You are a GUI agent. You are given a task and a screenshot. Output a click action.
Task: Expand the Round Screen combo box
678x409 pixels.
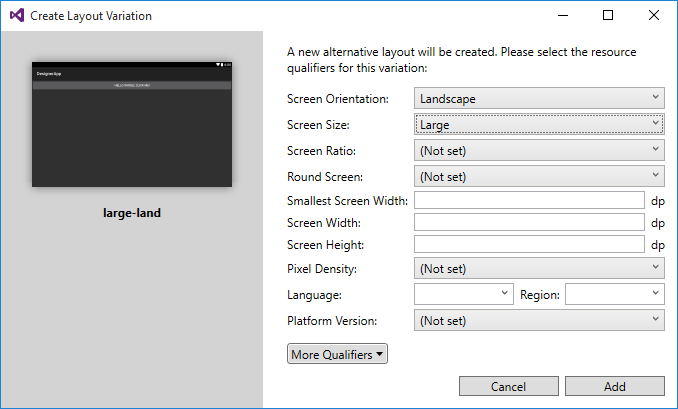point(539,176)
